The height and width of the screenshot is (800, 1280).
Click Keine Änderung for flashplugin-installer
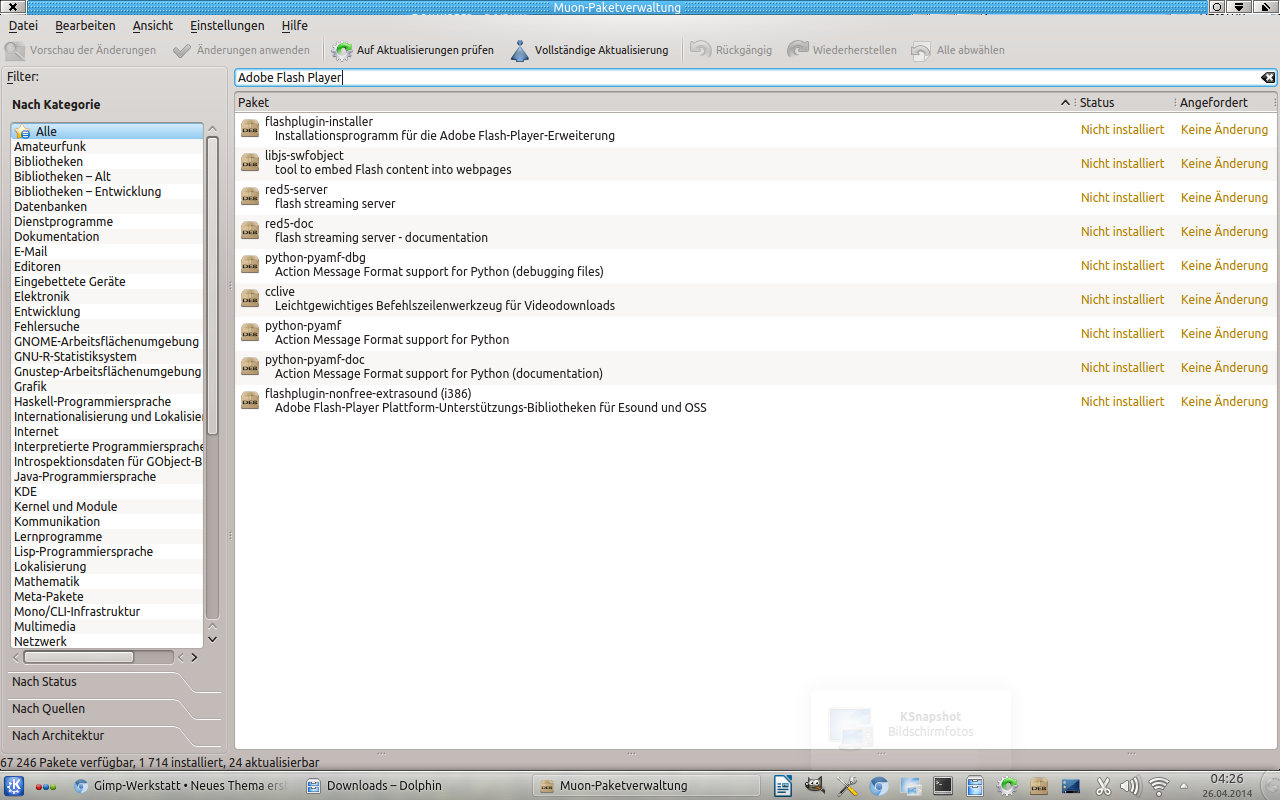pos(1224,129)
